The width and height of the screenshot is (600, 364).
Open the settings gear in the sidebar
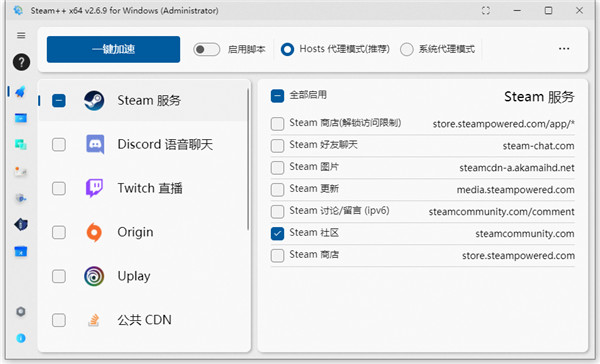21,312
